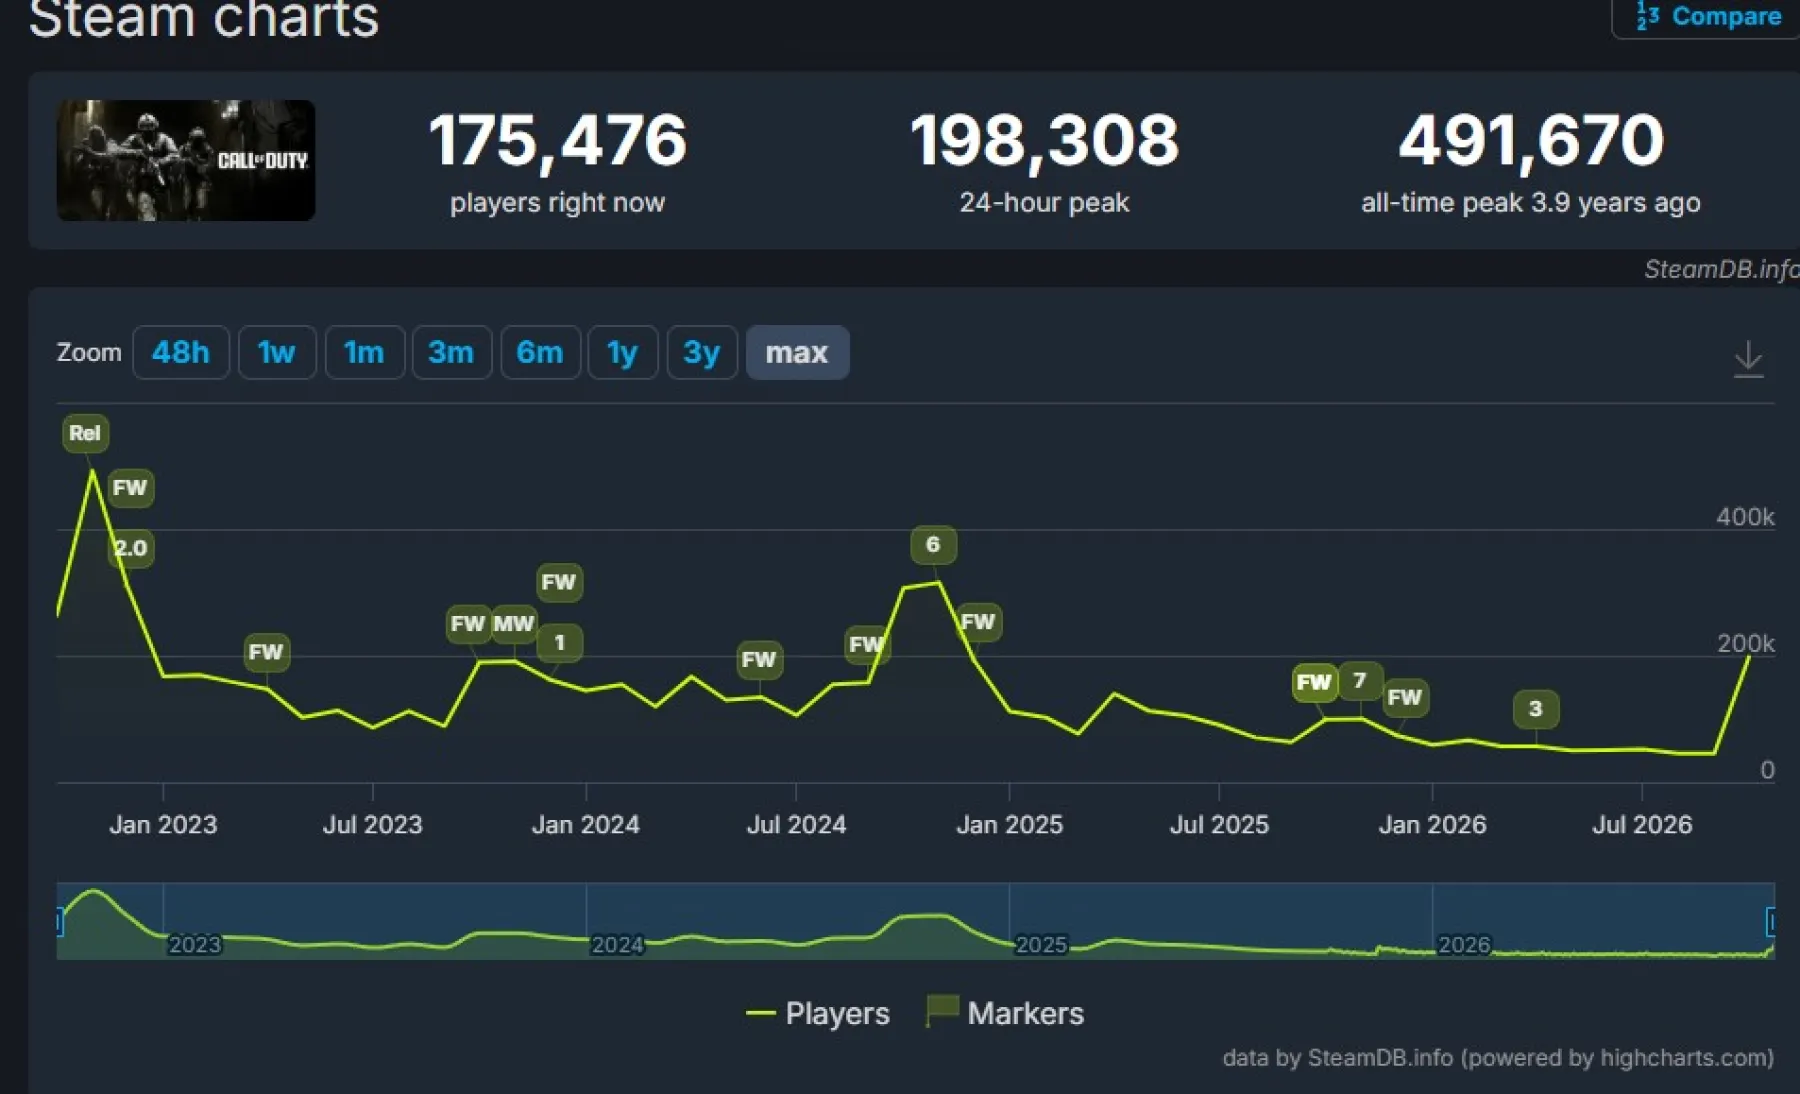The height and width of the screenshot is (1094, 1800).
Task: Click the SteamDB.info watermark link
Action: click(x=1721, y=269)
